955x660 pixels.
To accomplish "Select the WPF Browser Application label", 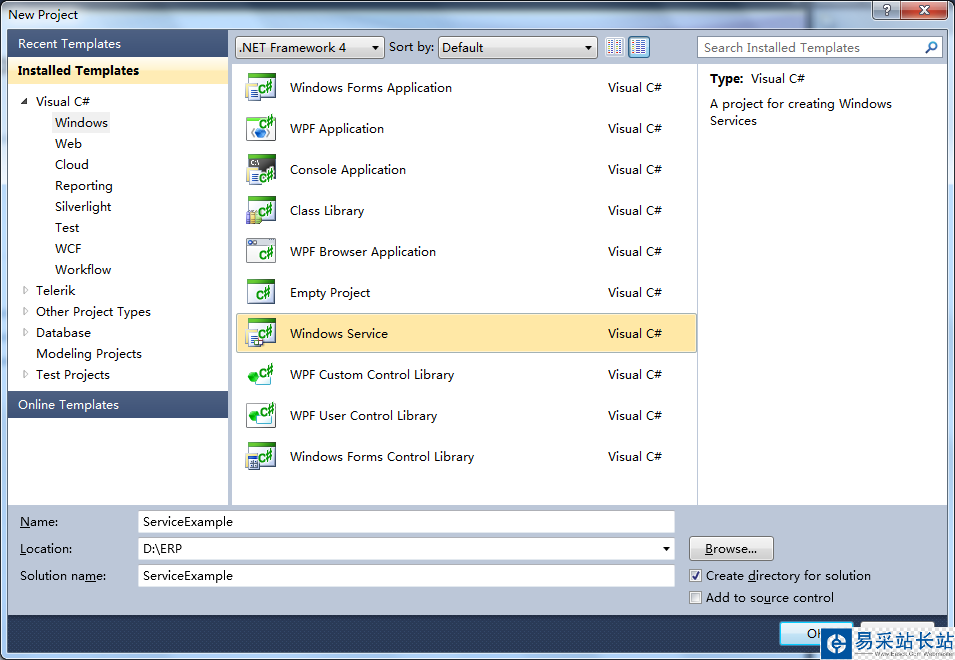I will pyautogui.click(x=362, y=251).
